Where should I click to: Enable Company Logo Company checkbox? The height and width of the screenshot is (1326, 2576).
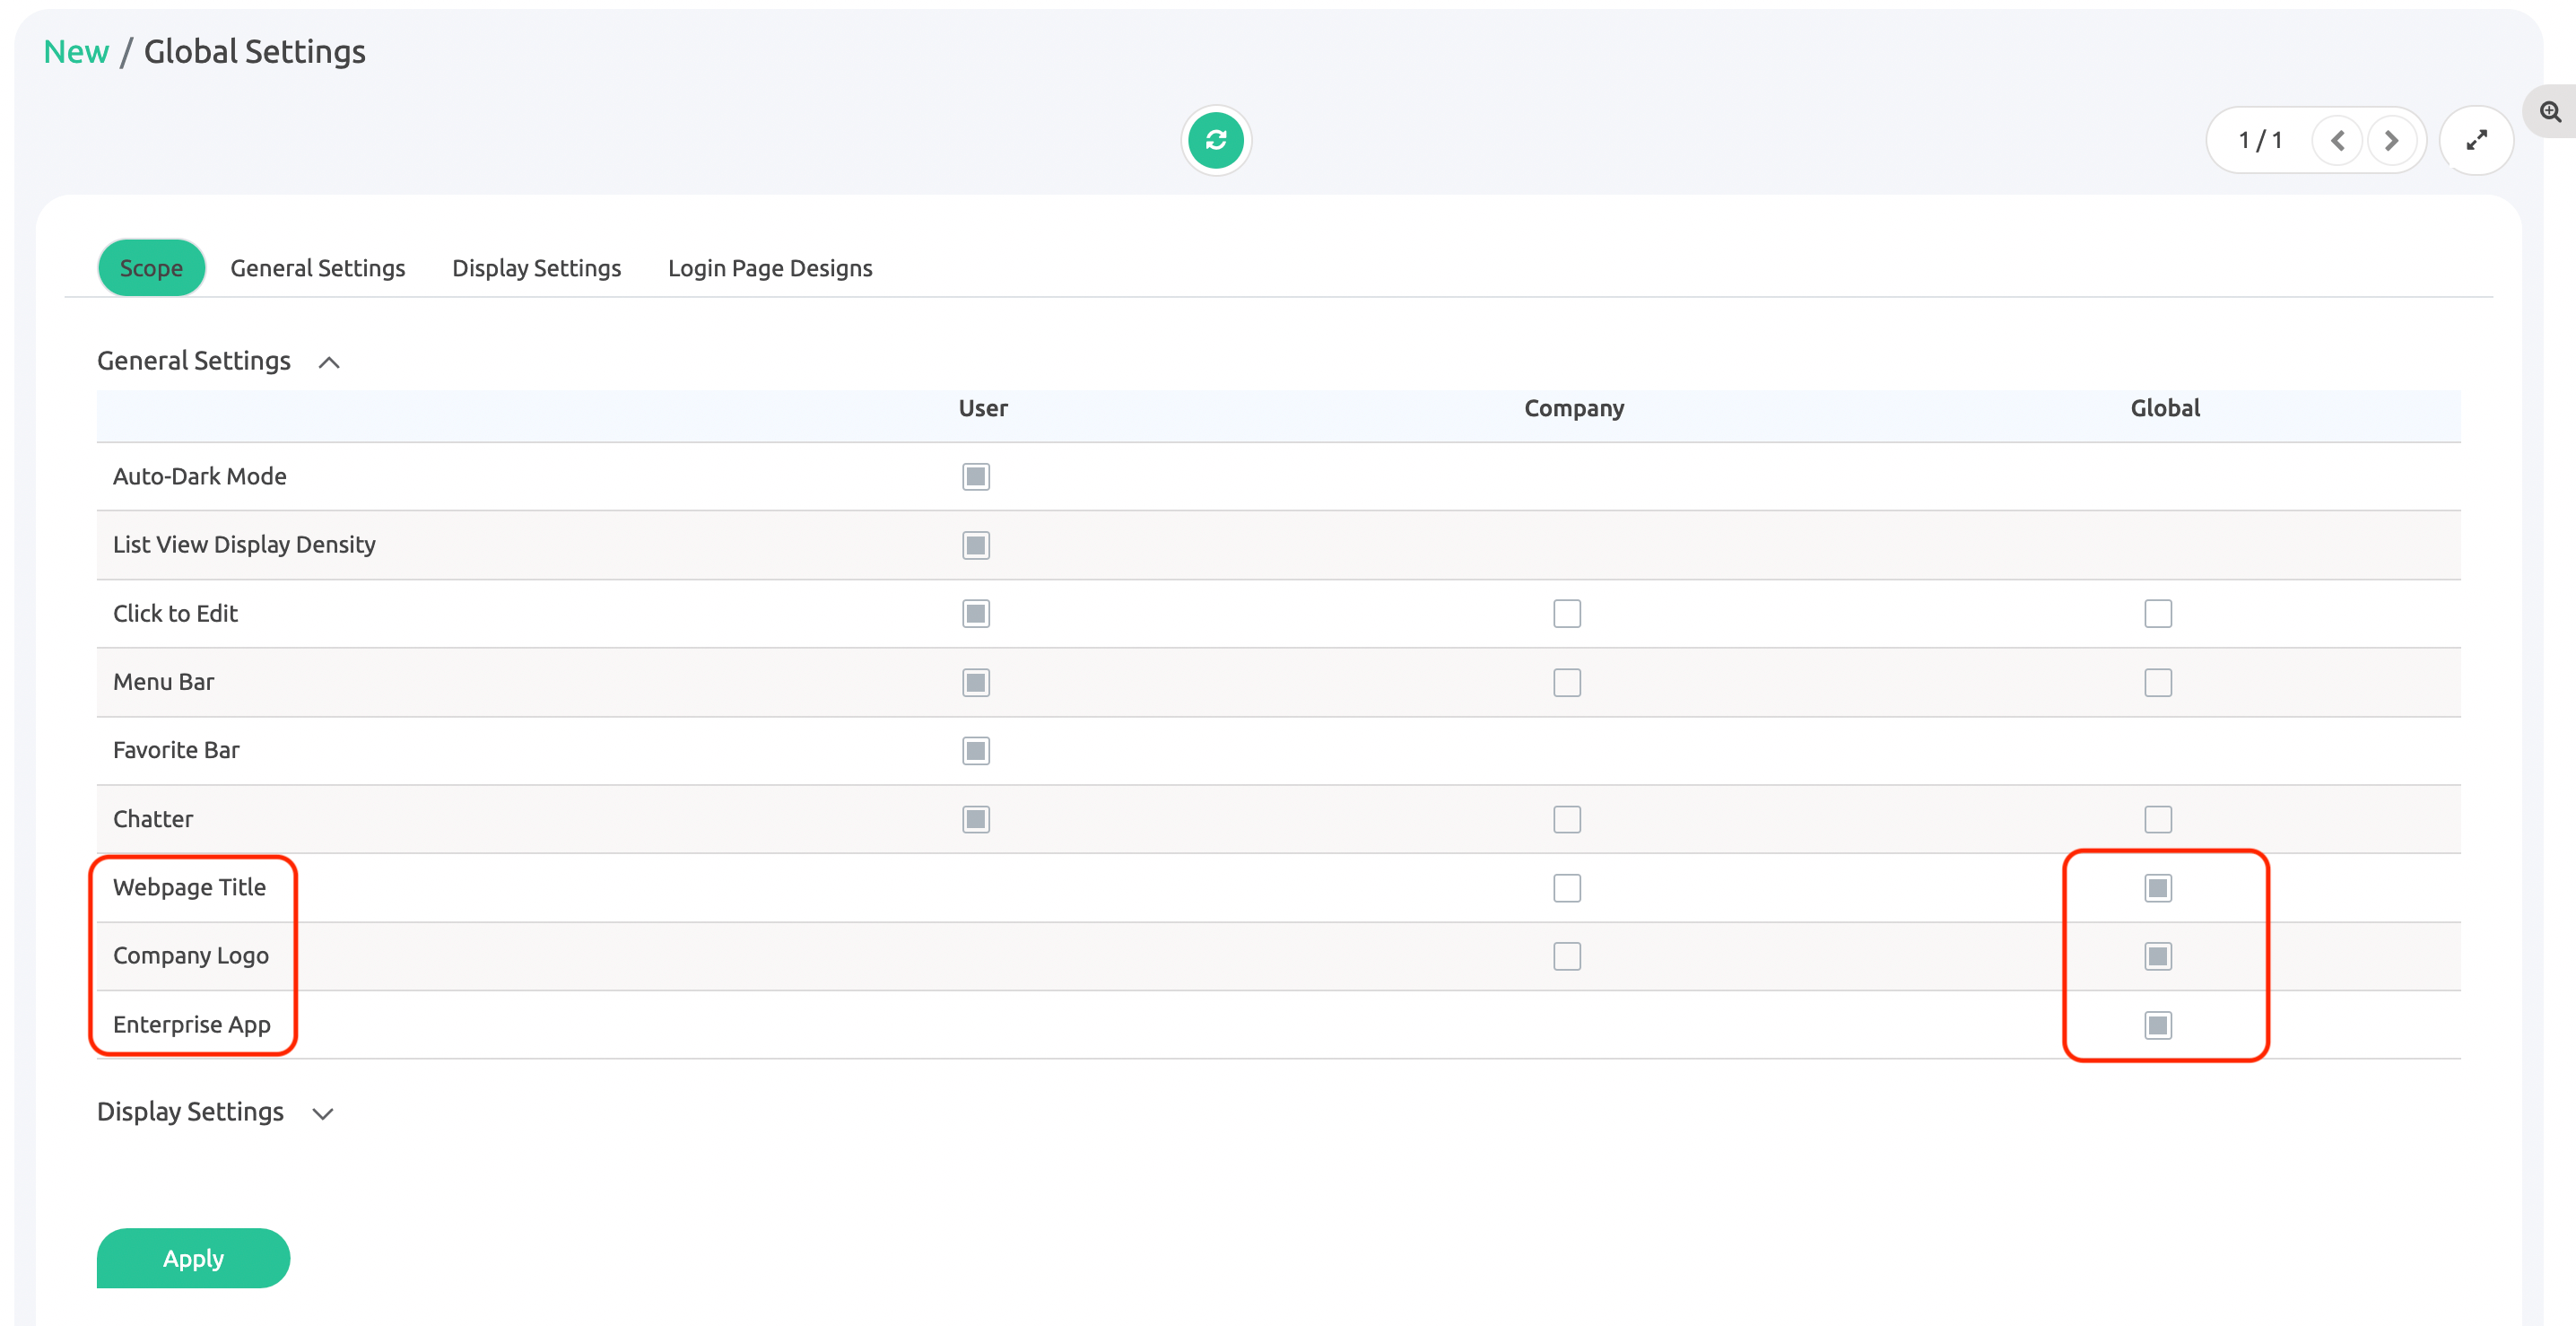1566,956
